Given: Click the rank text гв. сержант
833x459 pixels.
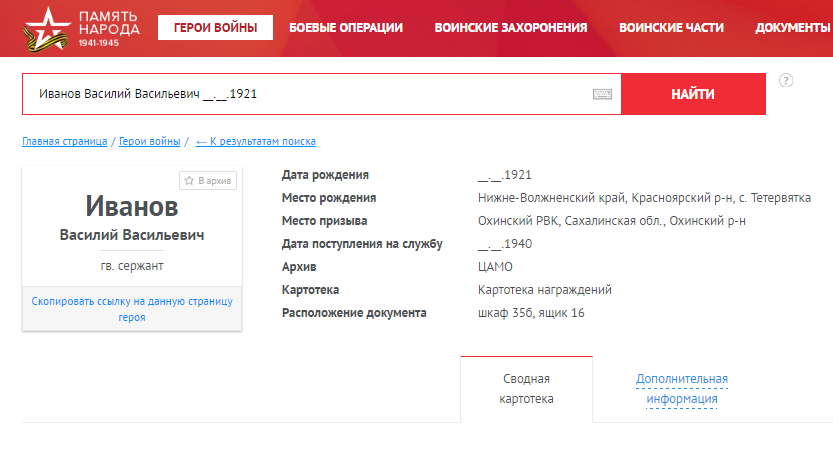Looking at the screenshot, I should click(132, 266).
